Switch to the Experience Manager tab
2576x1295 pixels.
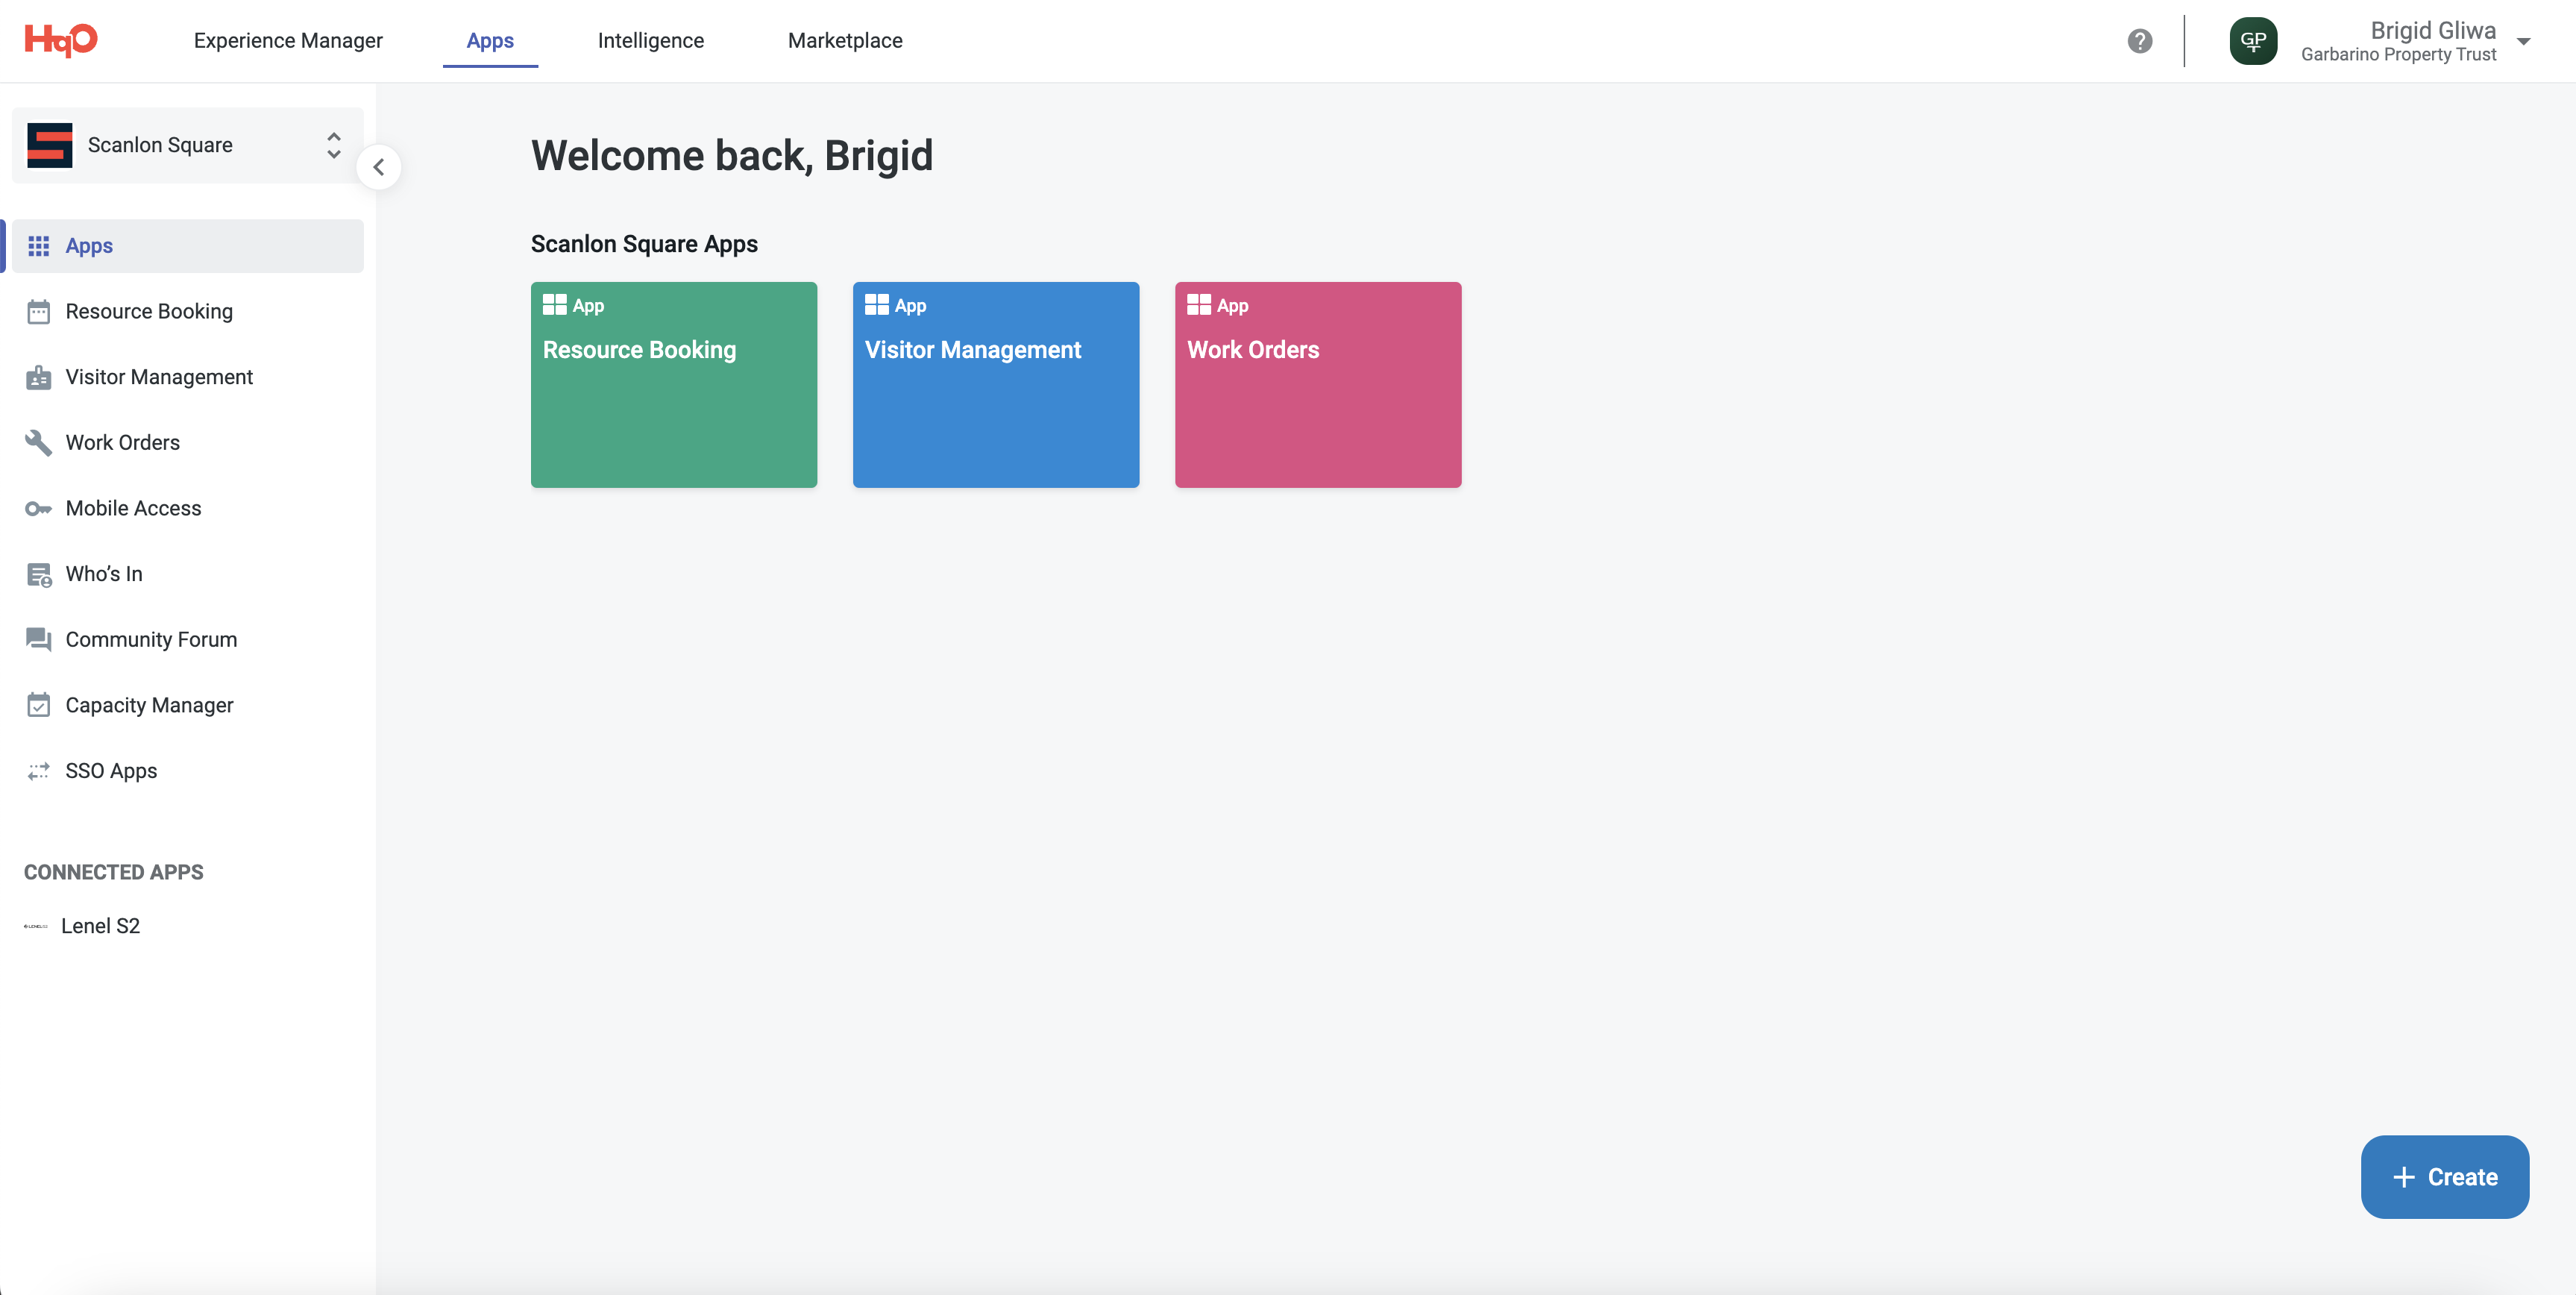click(x=288, y=41)
